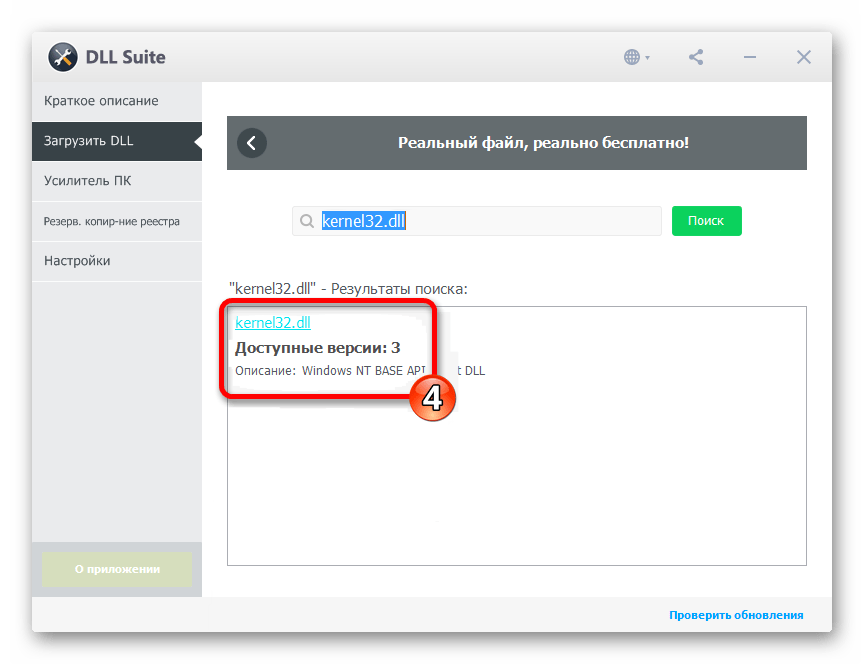
Task: Open Резерв. копир-ние реестра section
Action: point(111,221)
